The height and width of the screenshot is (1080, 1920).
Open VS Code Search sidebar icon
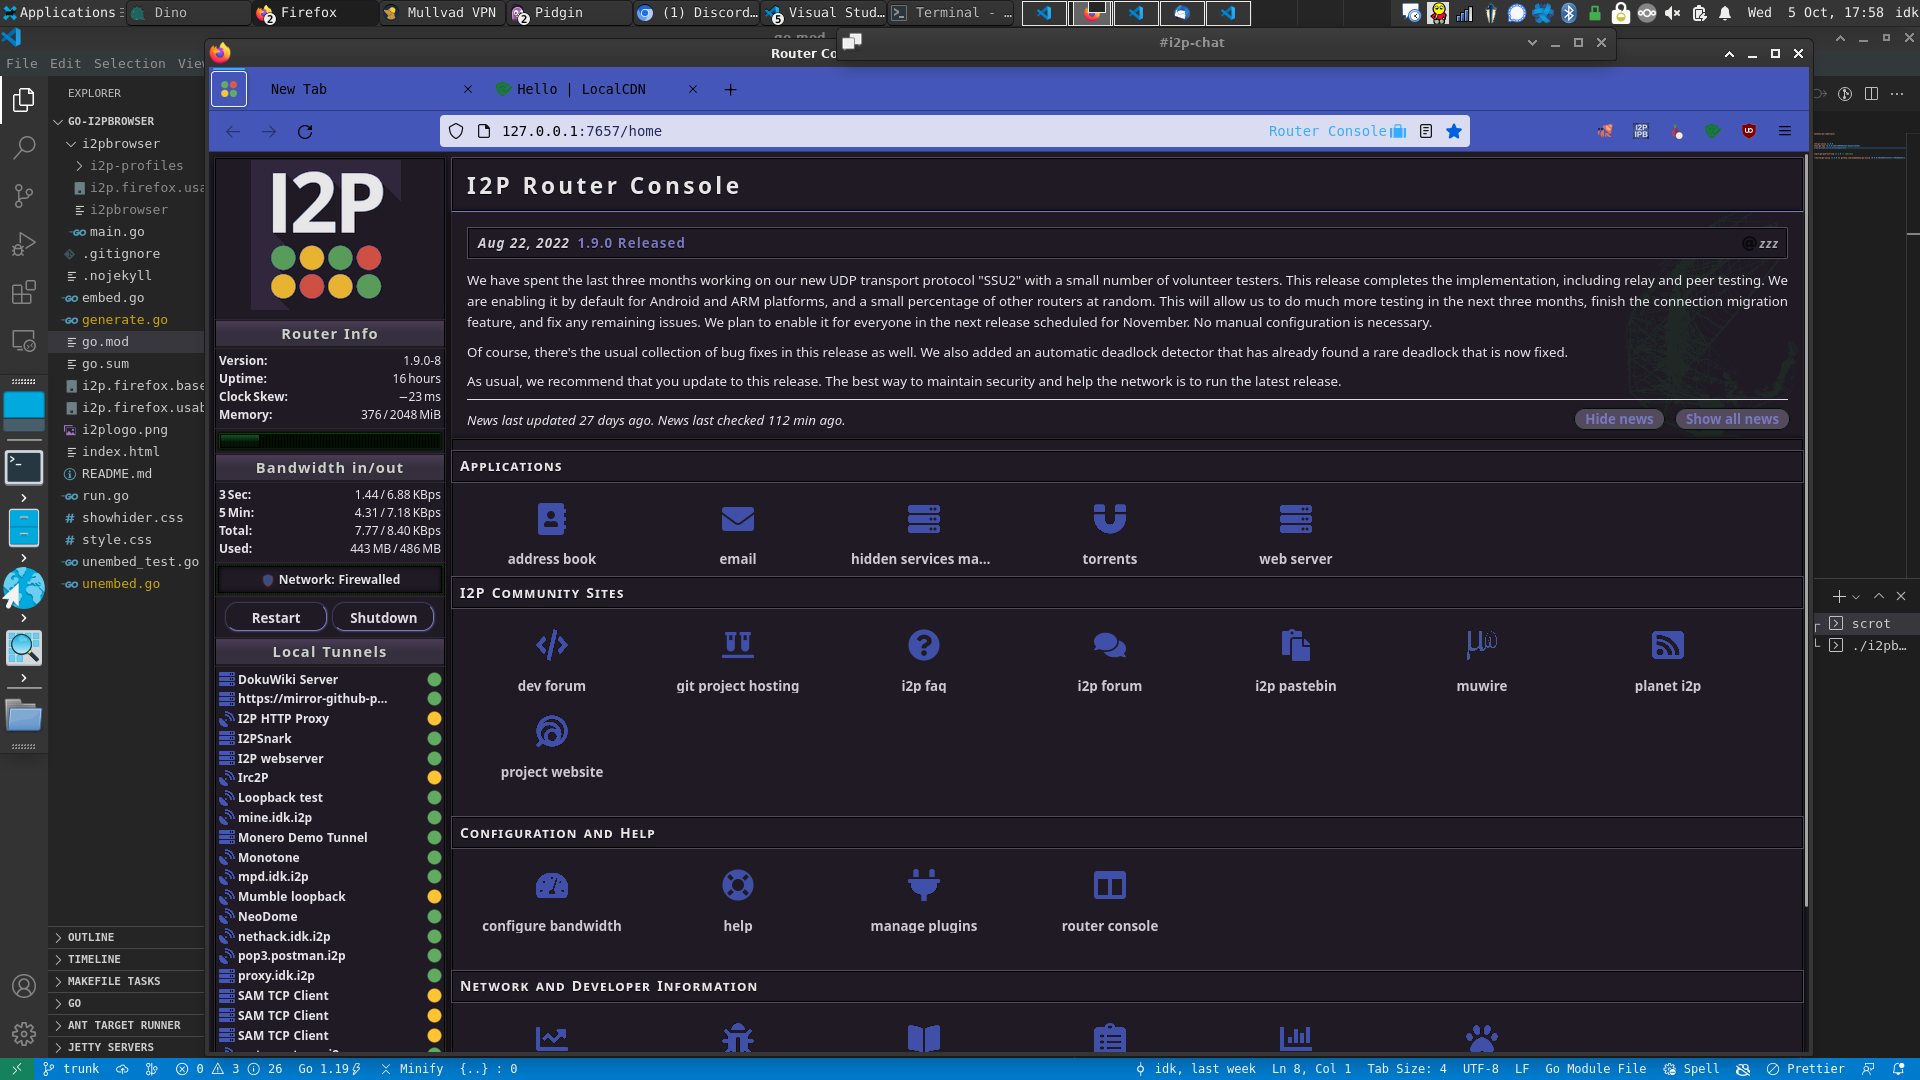[24, 147]
